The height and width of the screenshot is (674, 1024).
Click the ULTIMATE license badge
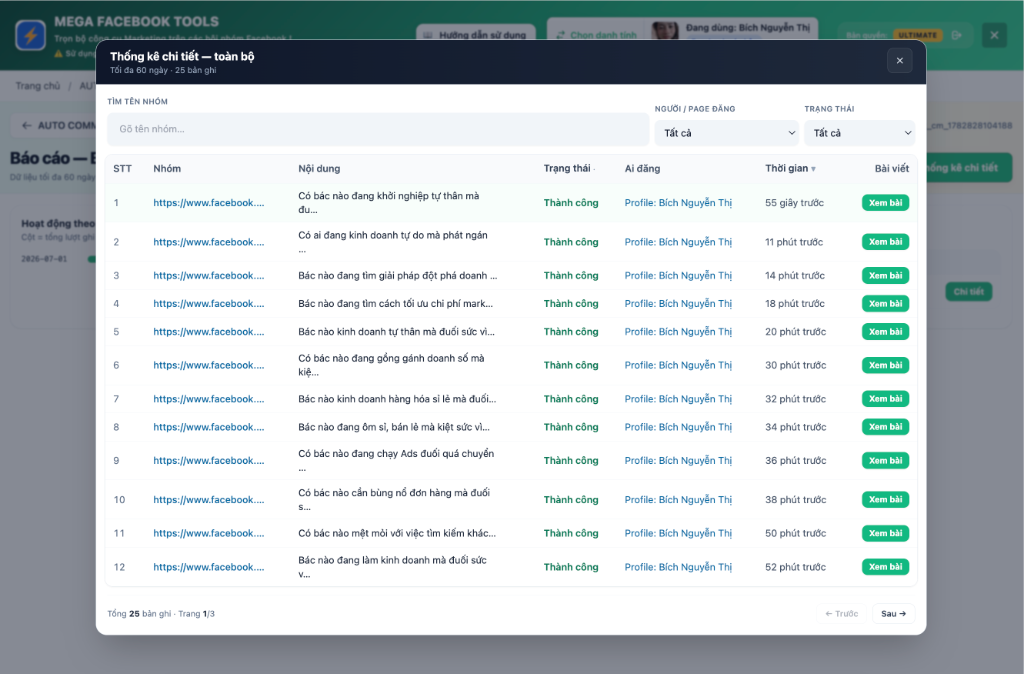[918, 35]
